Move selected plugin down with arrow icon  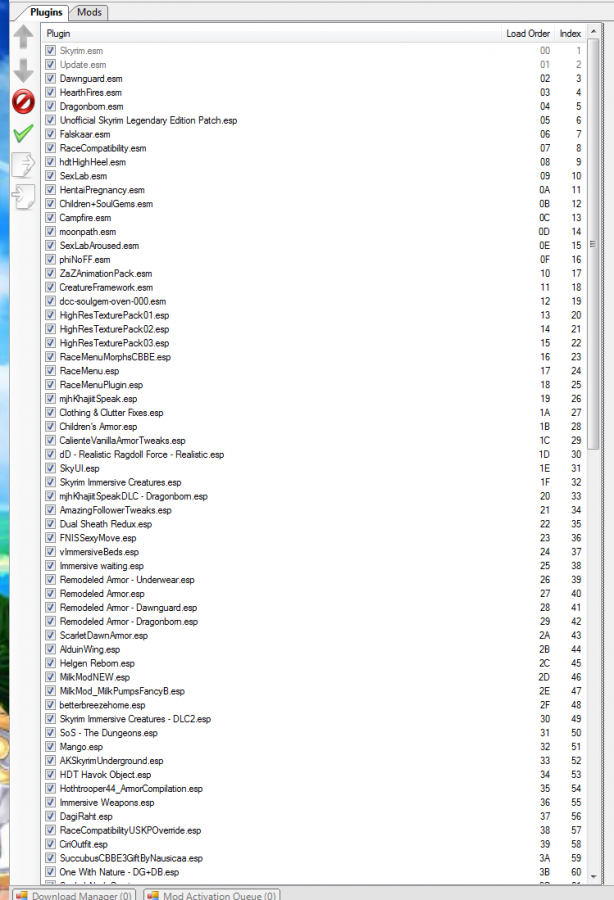point(24,70)
